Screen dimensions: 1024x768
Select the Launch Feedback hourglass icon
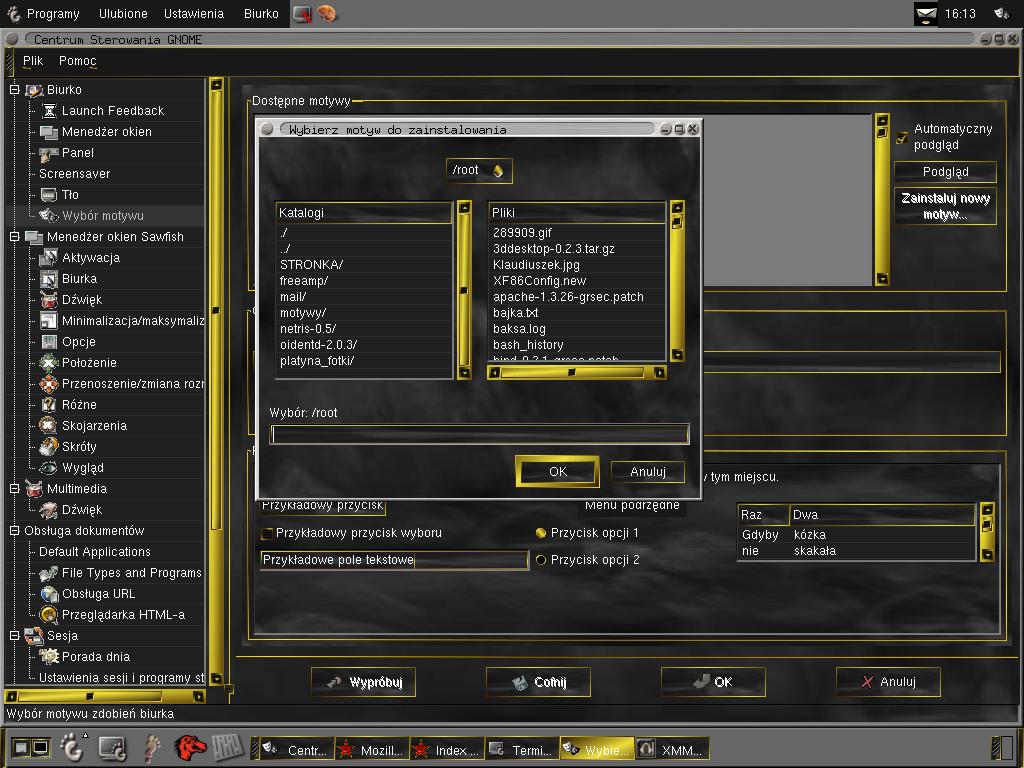pyautogui.click(x=49, y=110)
